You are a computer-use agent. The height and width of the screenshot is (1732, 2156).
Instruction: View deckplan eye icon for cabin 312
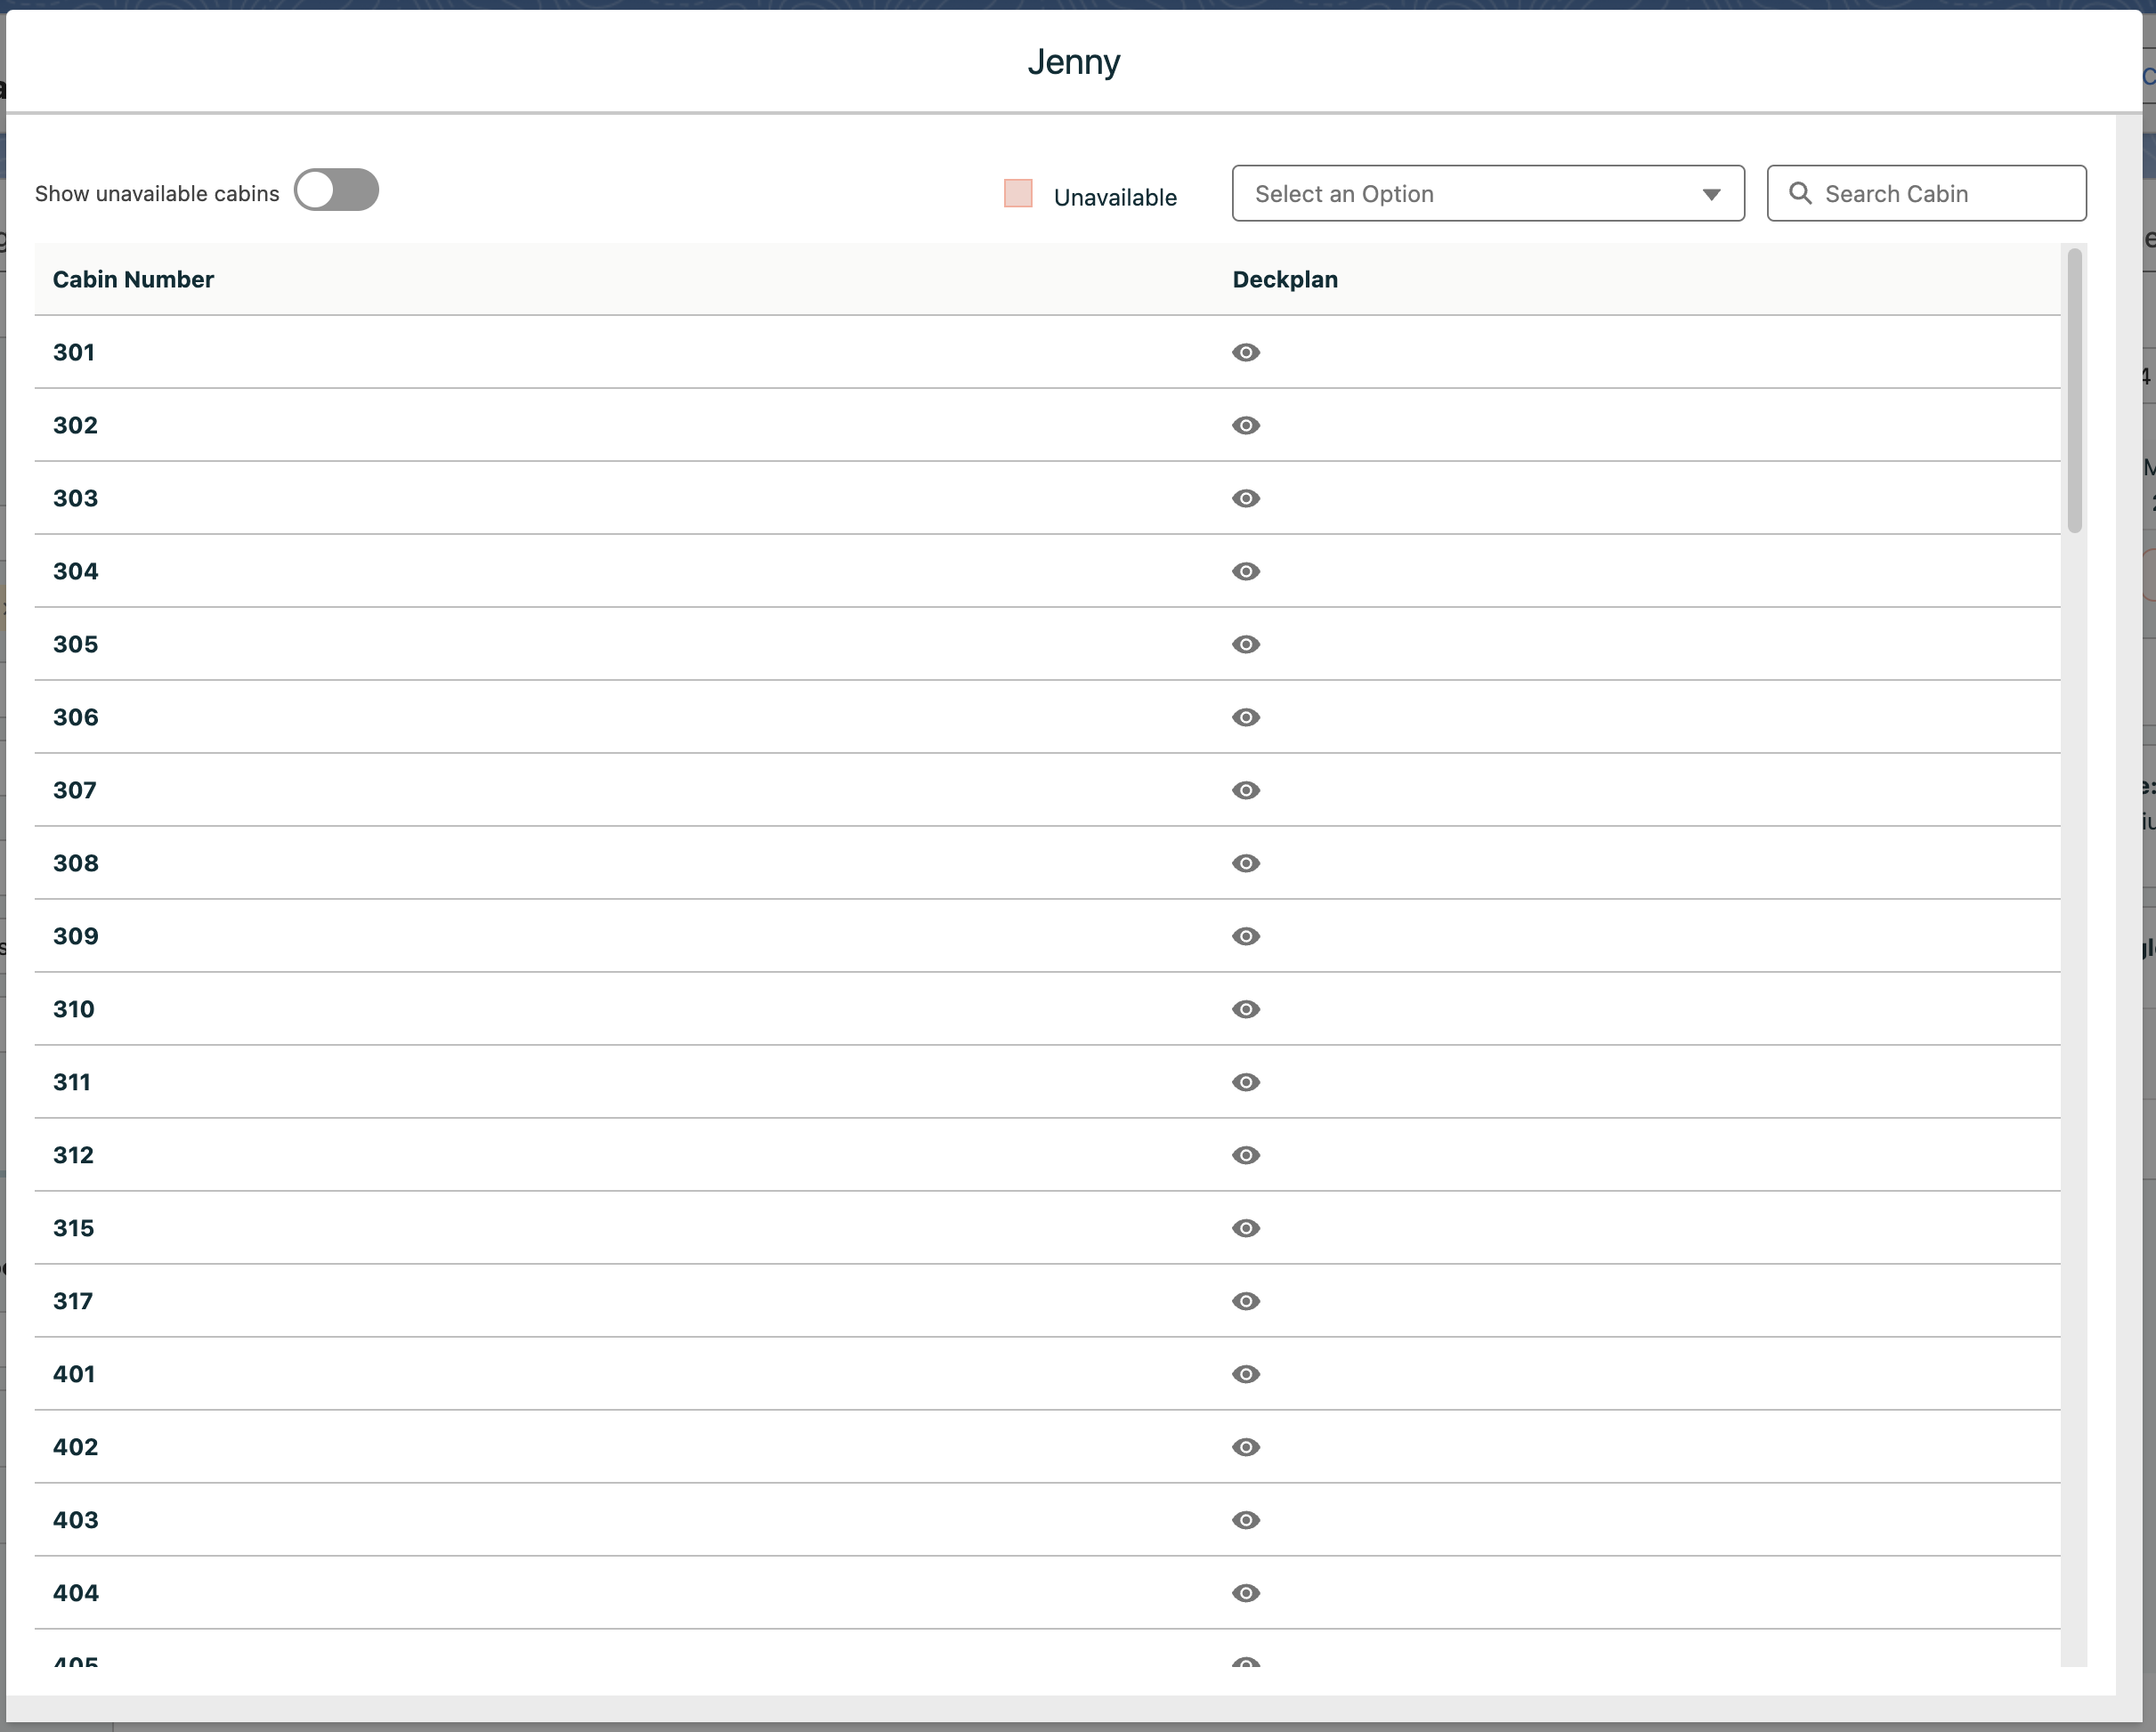tap(1245, 1155)
